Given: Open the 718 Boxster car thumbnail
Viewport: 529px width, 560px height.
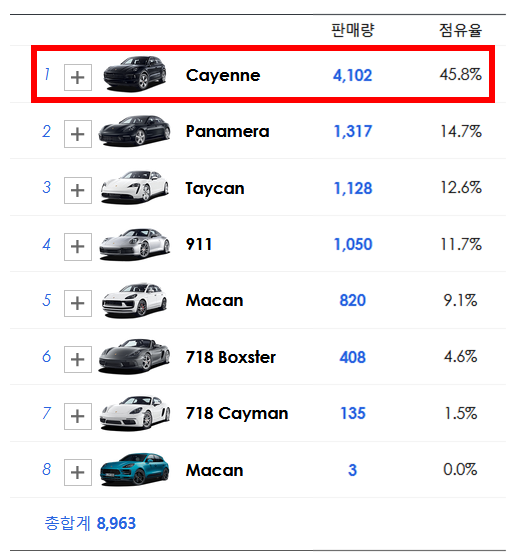Looking at the screenshot, I should (x=134, y=356).
